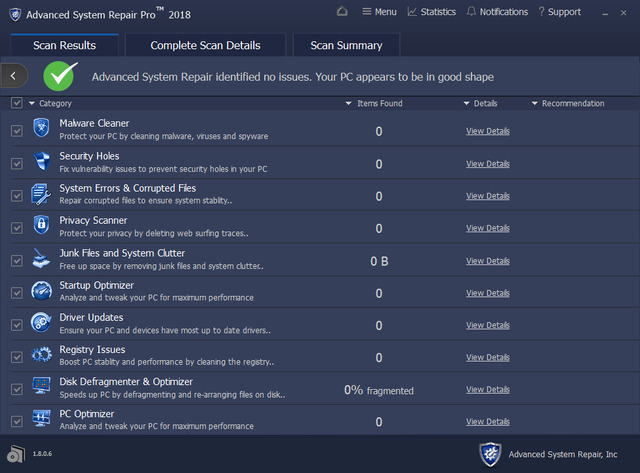This screenshot has width=640, height=473.
Task: Click the Malware Cleaner shield icon
Action: pos(41,129)
